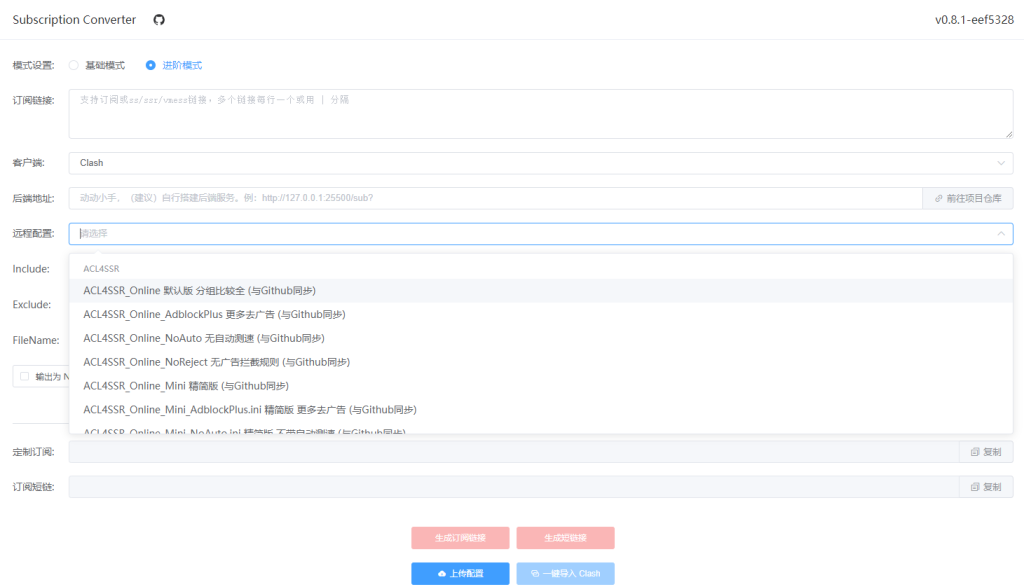Choose ACL4SSR_Online_AdblockPlus option
The width and height of the screenshot is (1024, 587).
214,314
